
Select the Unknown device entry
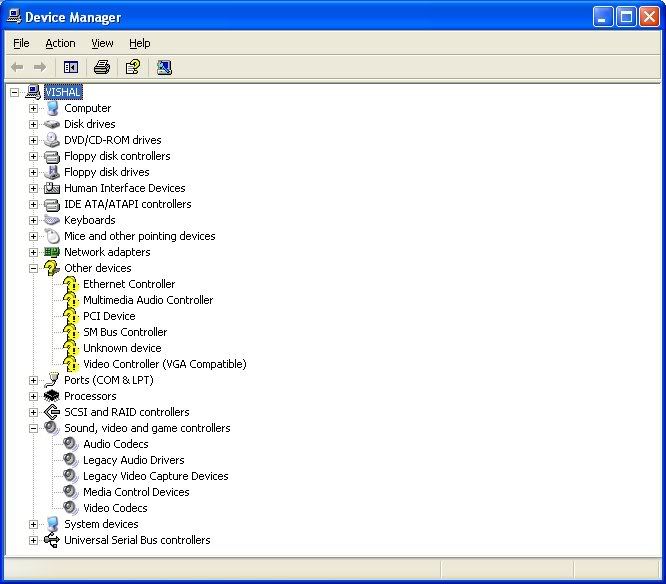coord(122,348)
